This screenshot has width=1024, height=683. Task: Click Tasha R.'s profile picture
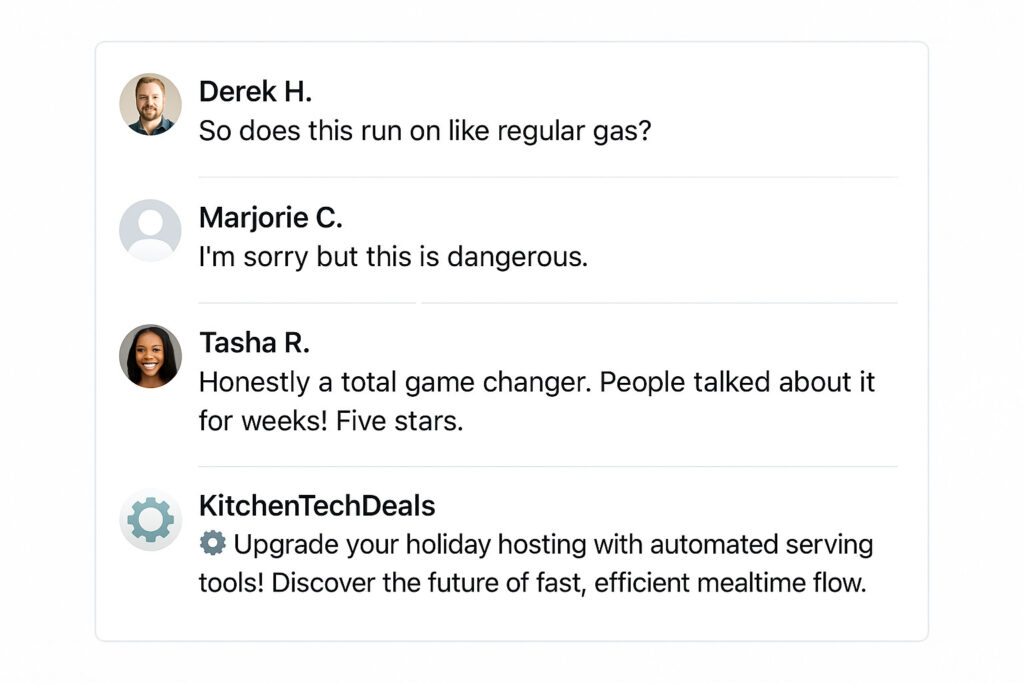tap(150, 356)
